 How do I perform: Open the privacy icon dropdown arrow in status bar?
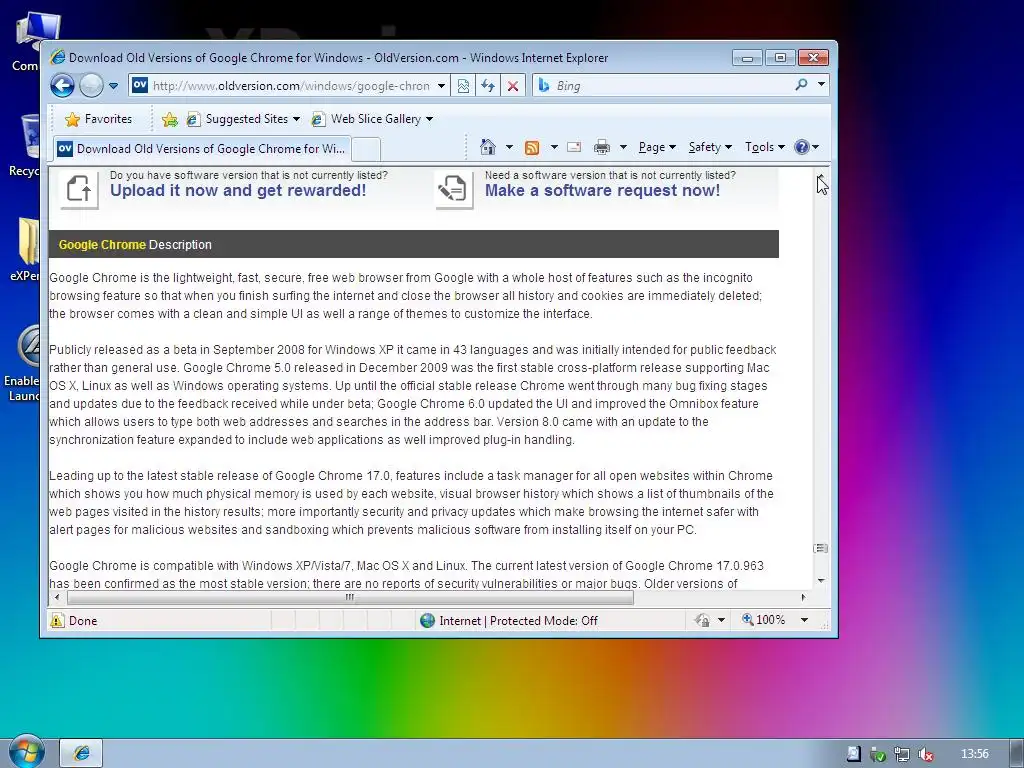pos(722,620)
